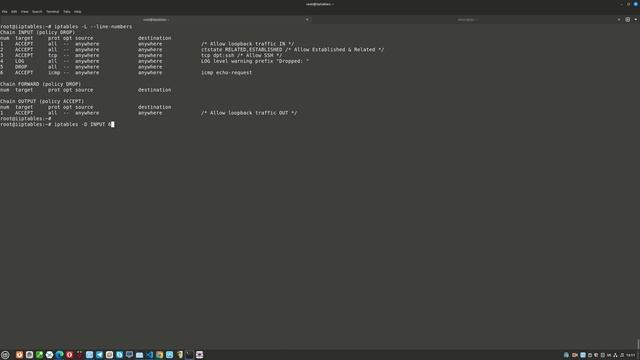Open the Help menu
This screenshot has height=360, width=640.
coord(78,11)
